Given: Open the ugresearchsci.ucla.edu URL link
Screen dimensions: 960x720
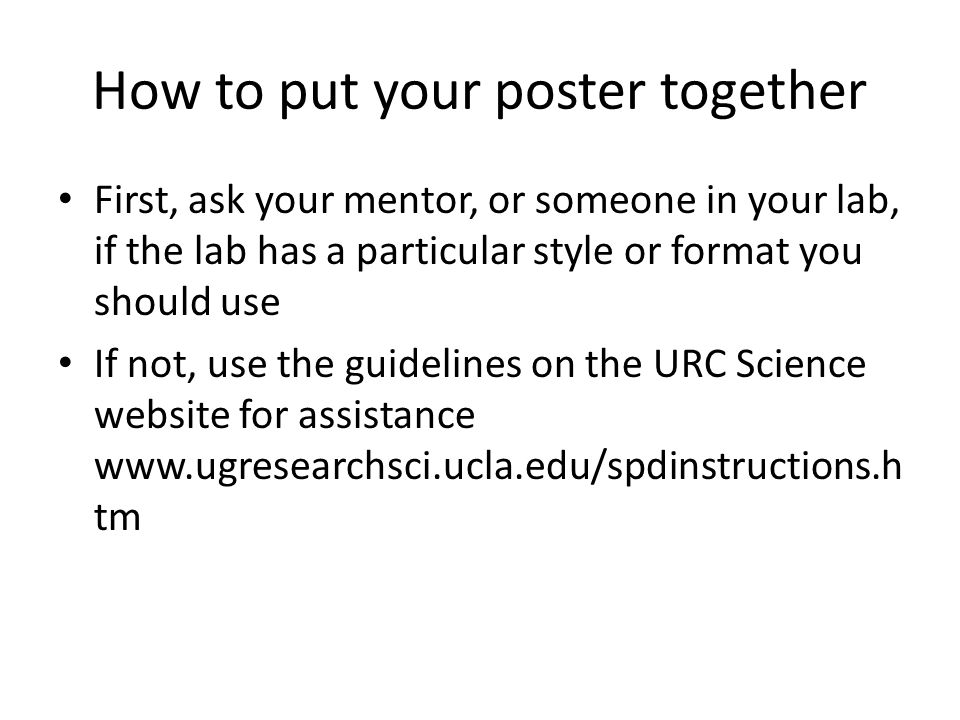Looking at the screenshot, I should coord(498,490).
